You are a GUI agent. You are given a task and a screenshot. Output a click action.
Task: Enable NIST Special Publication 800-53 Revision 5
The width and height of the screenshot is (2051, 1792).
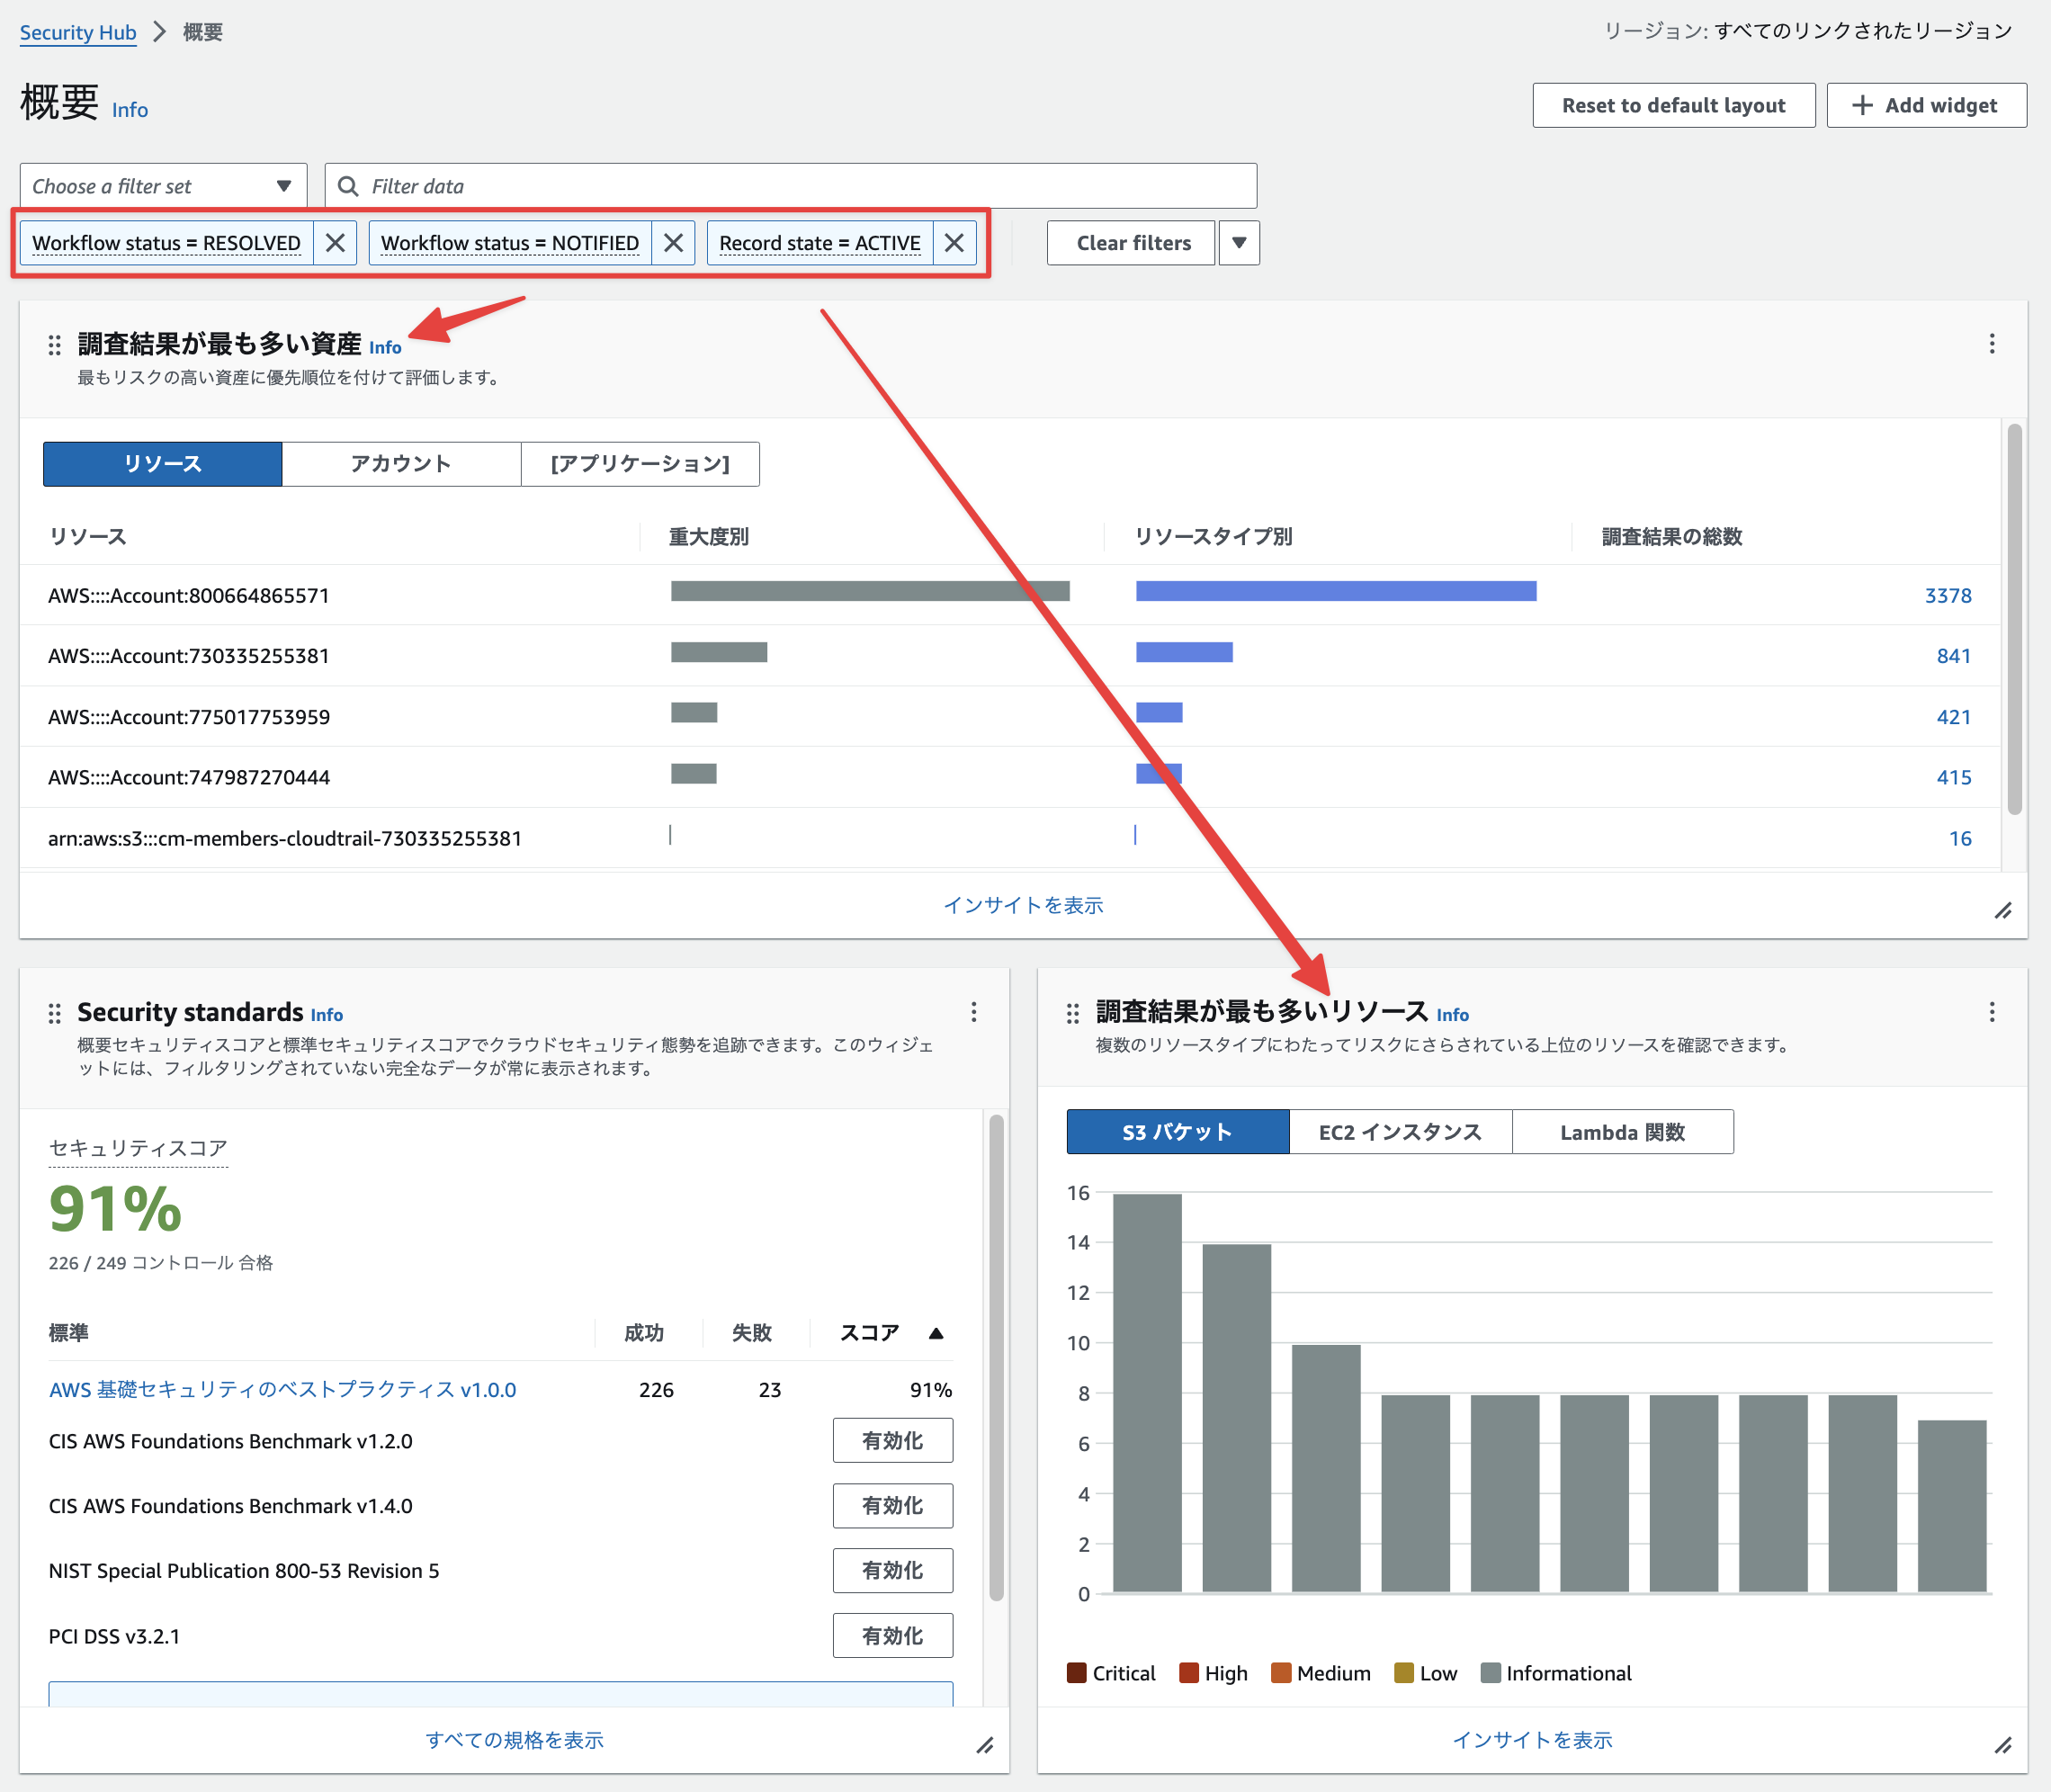click(892, 1571)
